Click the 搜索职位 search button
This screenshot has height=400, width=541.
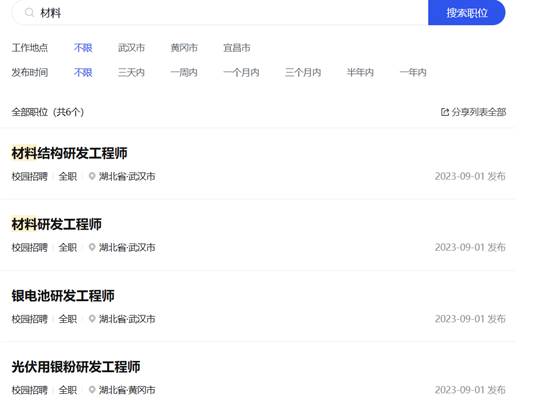466,13
